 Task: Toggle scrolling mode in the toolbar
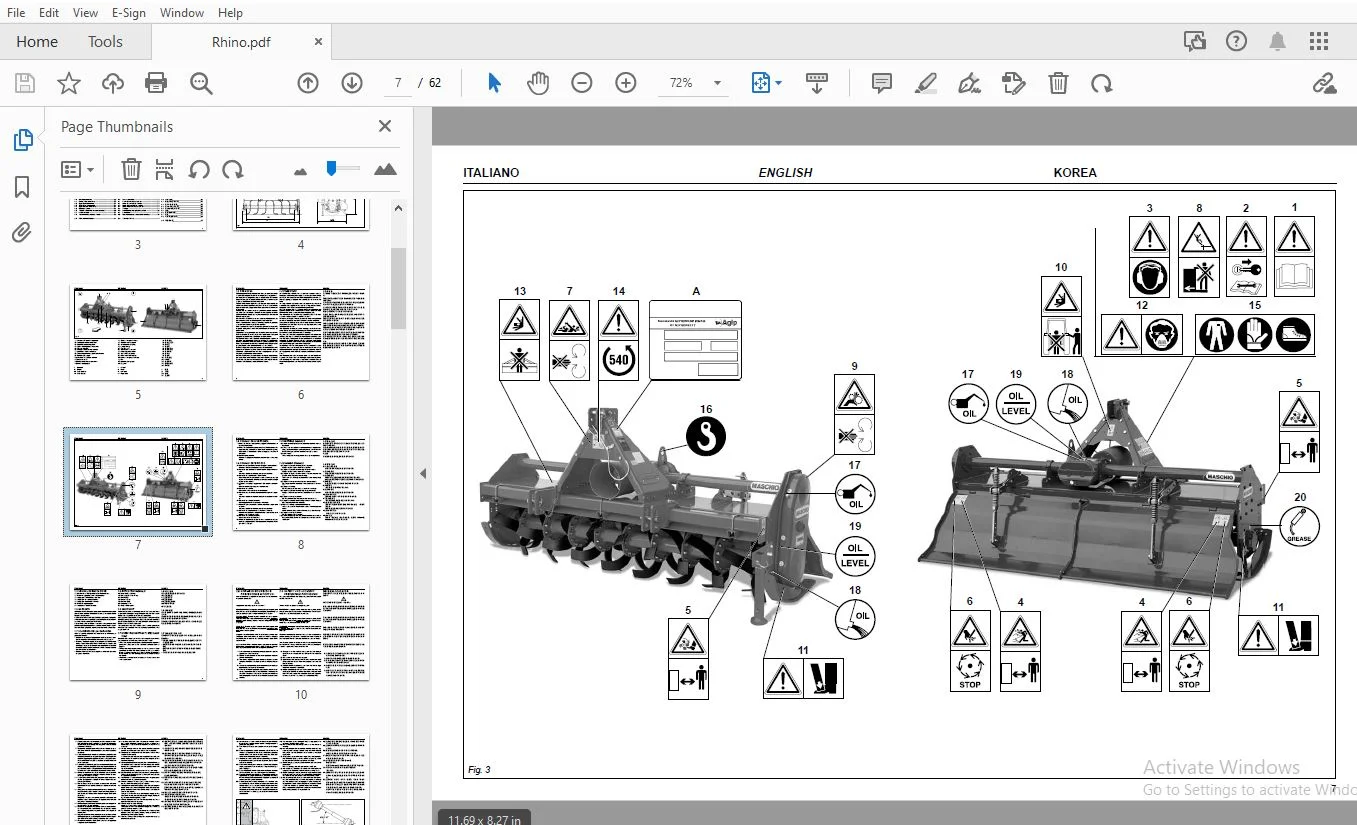click(x=817, y=83)
